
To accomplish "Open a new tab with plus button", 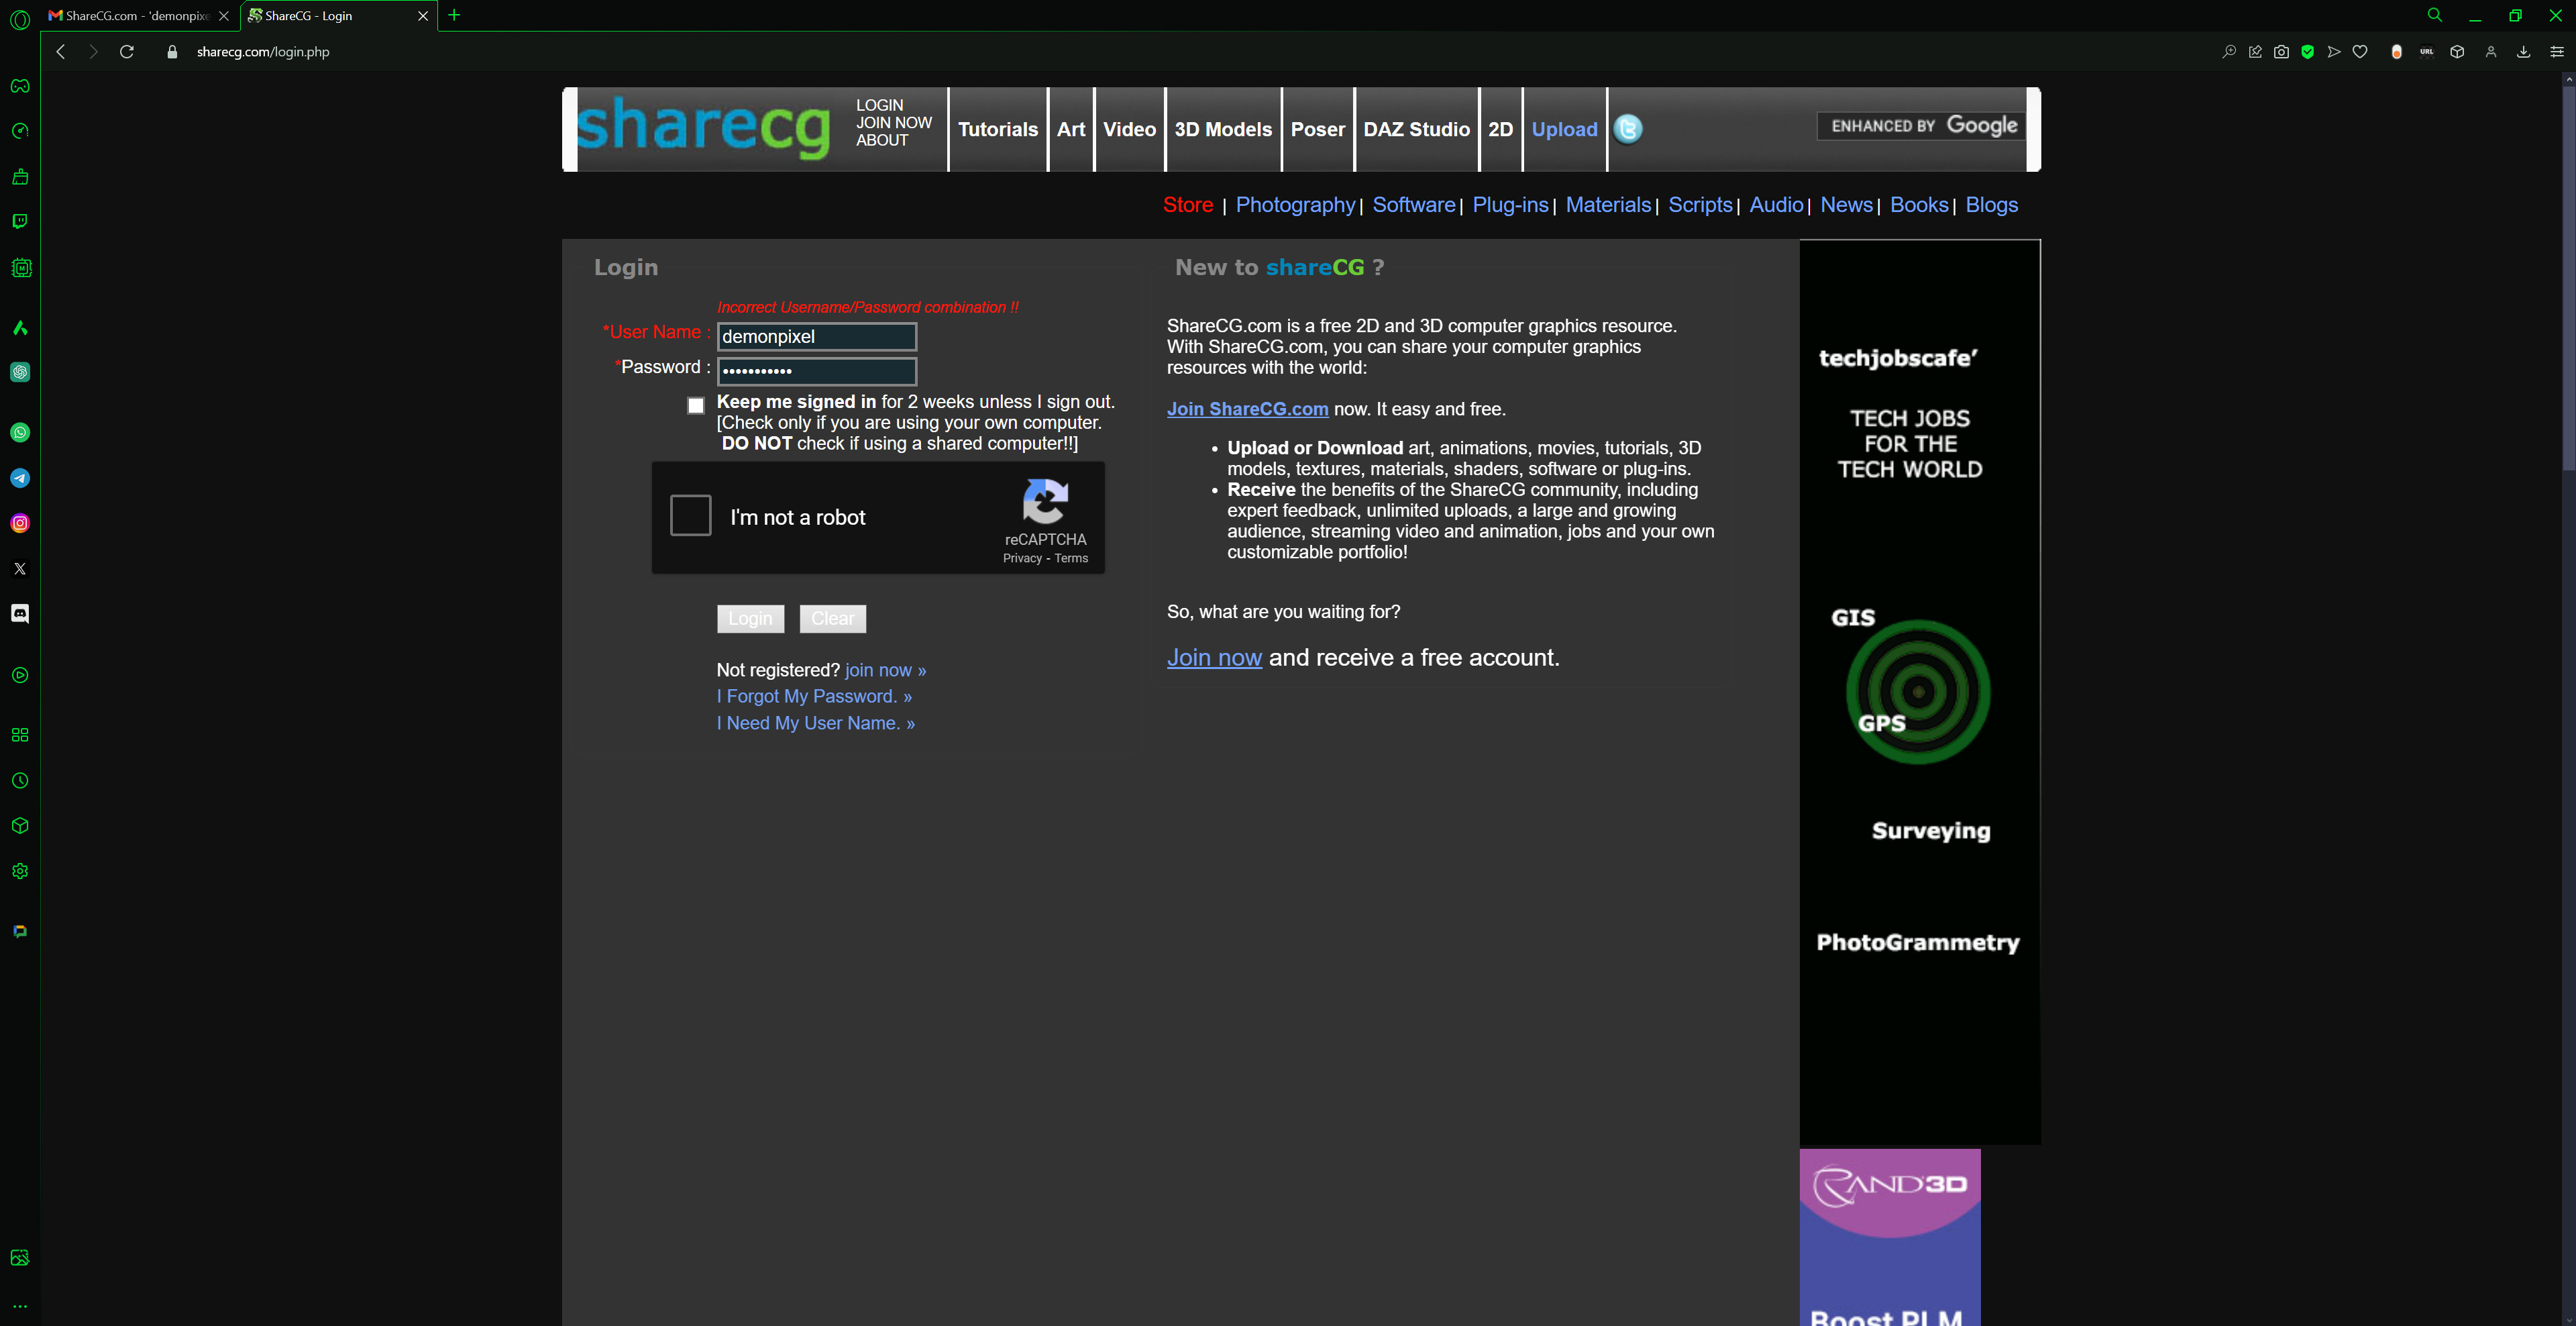I will (x=454, y=15).
